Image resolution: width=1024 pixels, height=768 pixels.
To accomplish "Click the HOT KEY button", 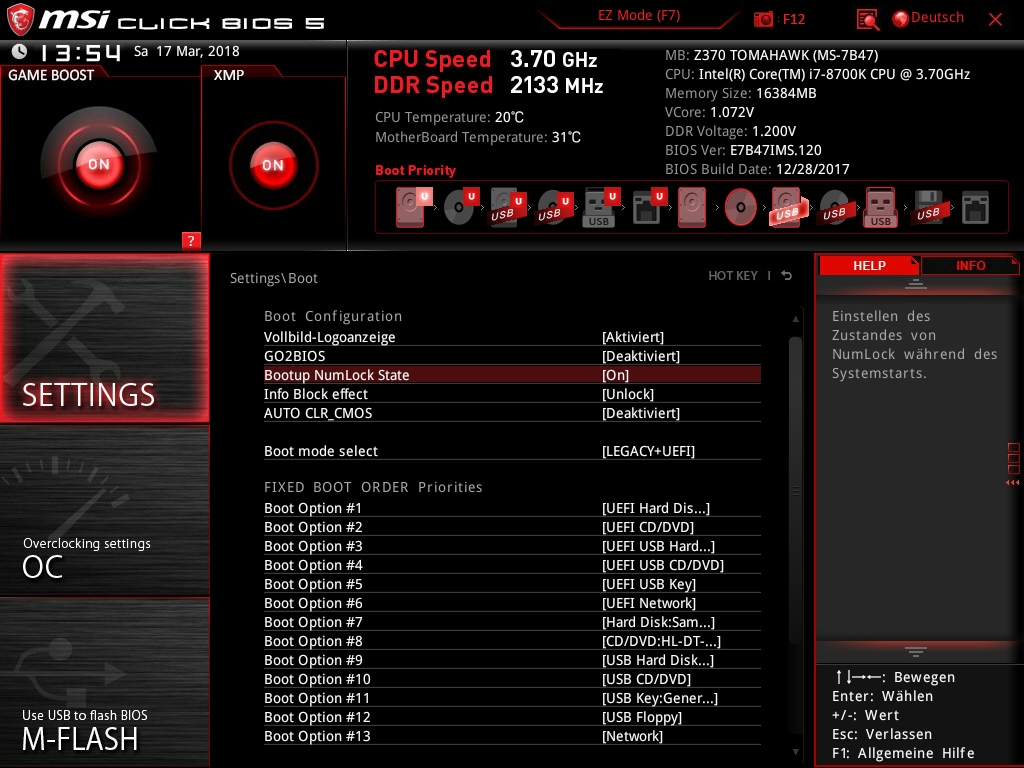I will click(733, 276).
